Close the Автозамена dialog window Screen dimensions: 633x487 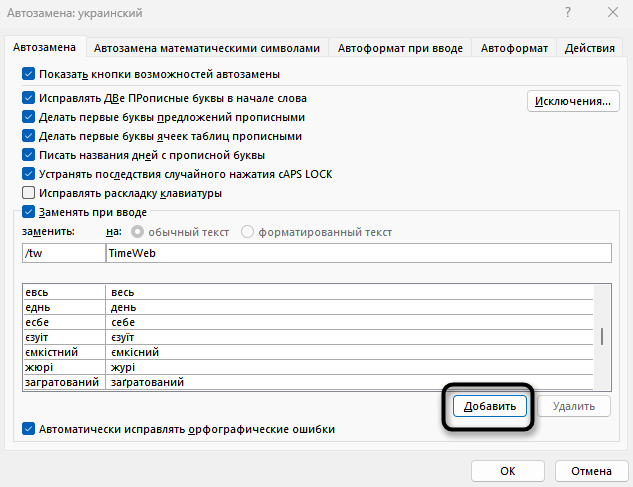point(612,13)
